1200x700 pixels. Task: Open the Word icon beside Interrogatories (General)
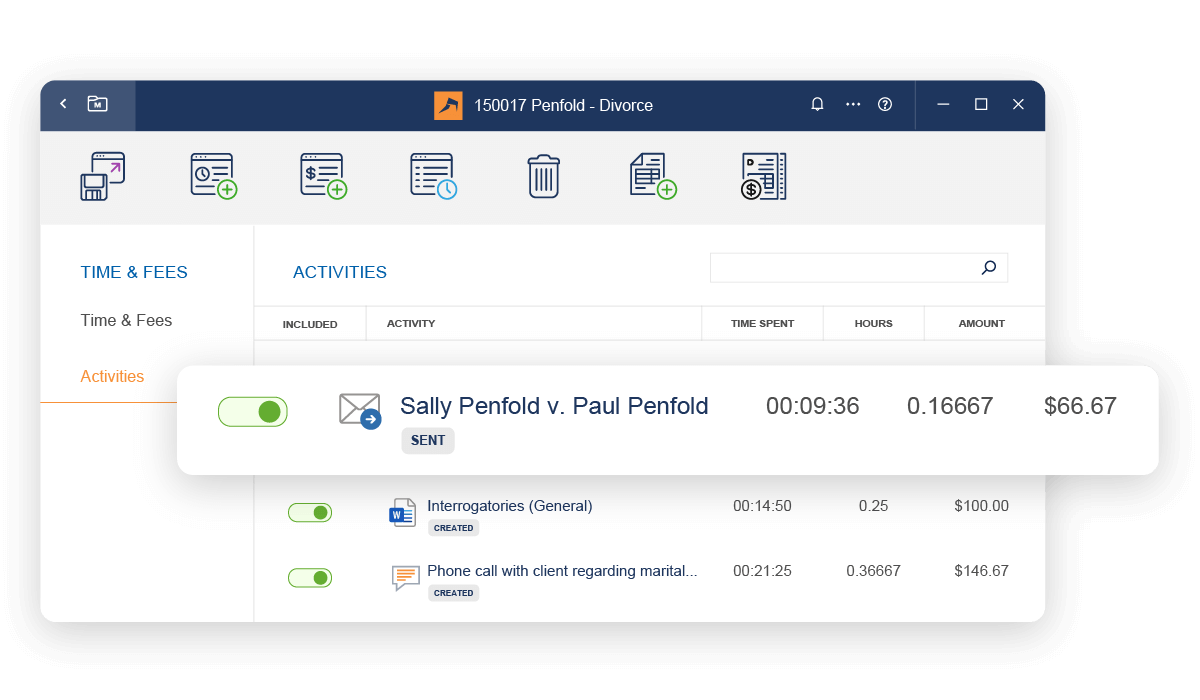coord(401,511)
